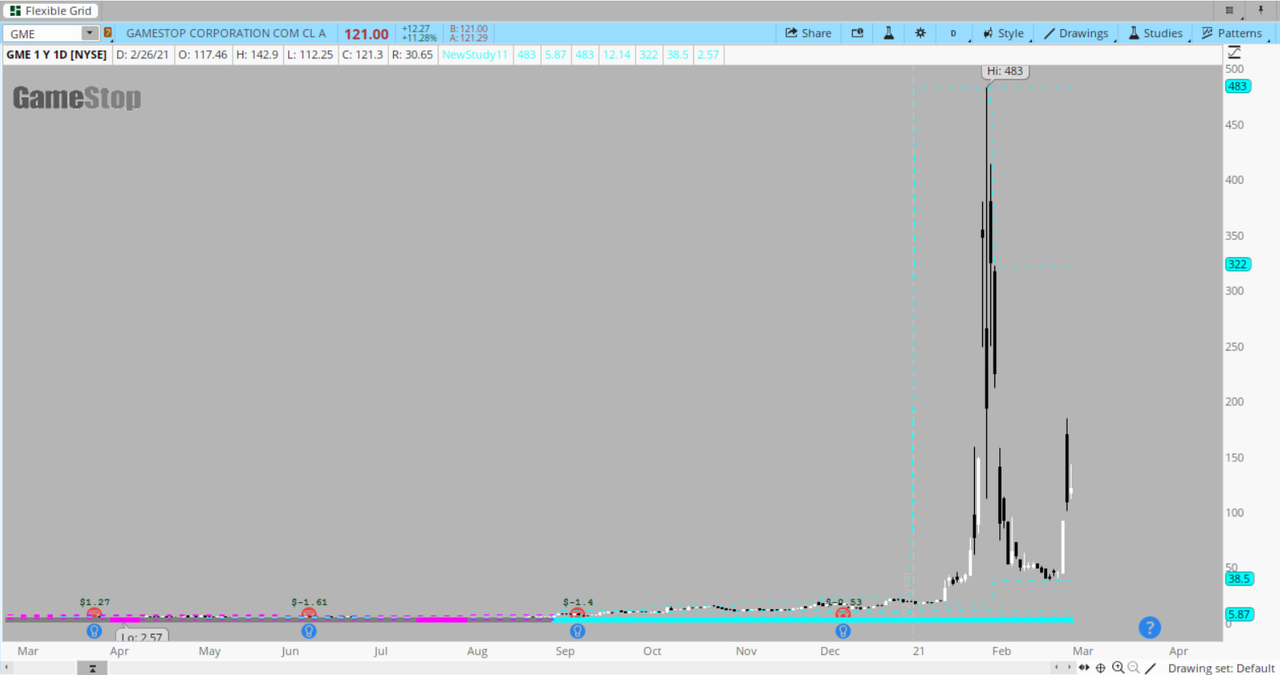Click the R: 30.65 range value
Screen dimensions: 1280x675
pyautogui.click(x=412, y=54)
